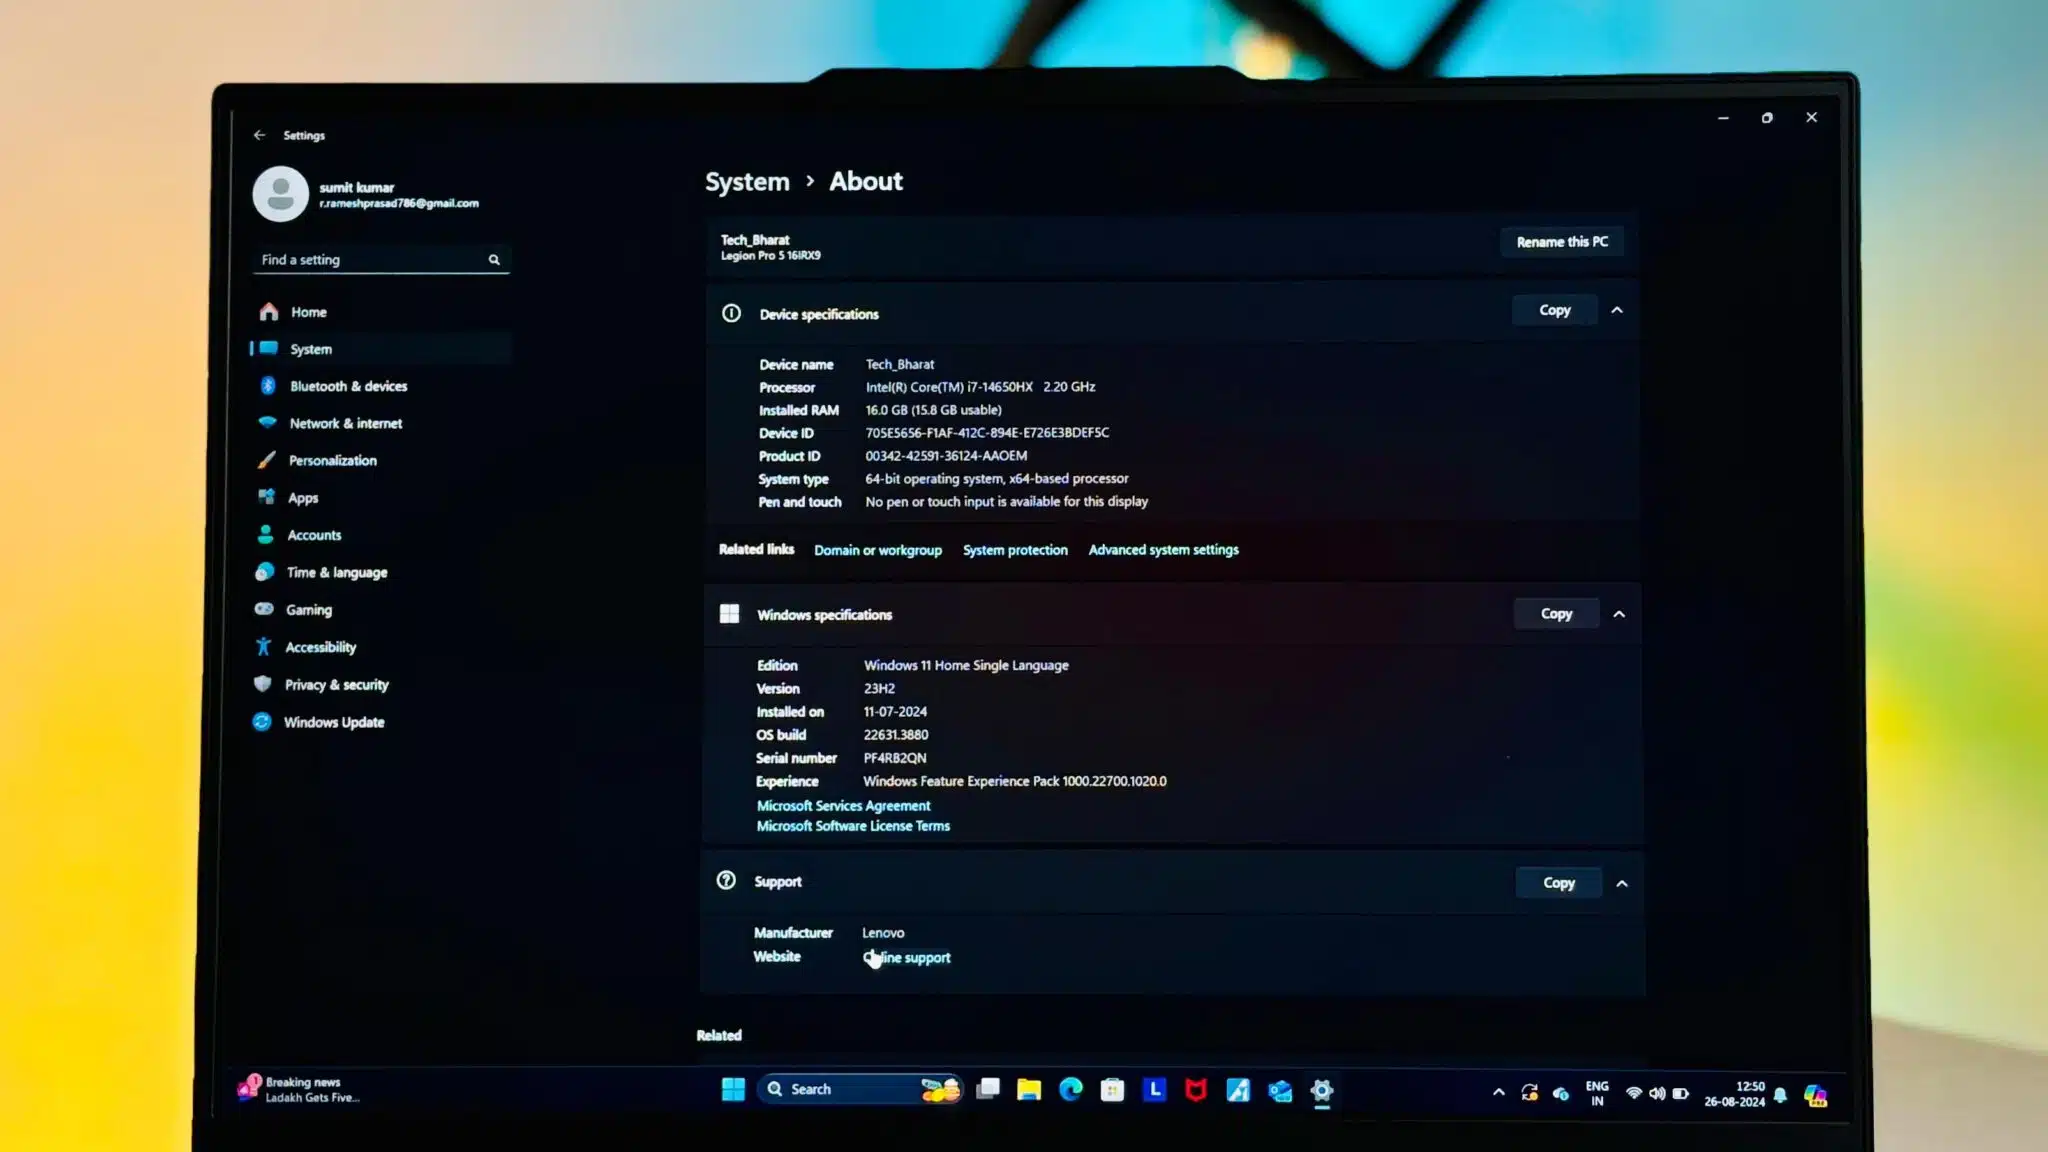
Task: Click the McAfee icon on the taskbar
Action: (1196, 1089)
